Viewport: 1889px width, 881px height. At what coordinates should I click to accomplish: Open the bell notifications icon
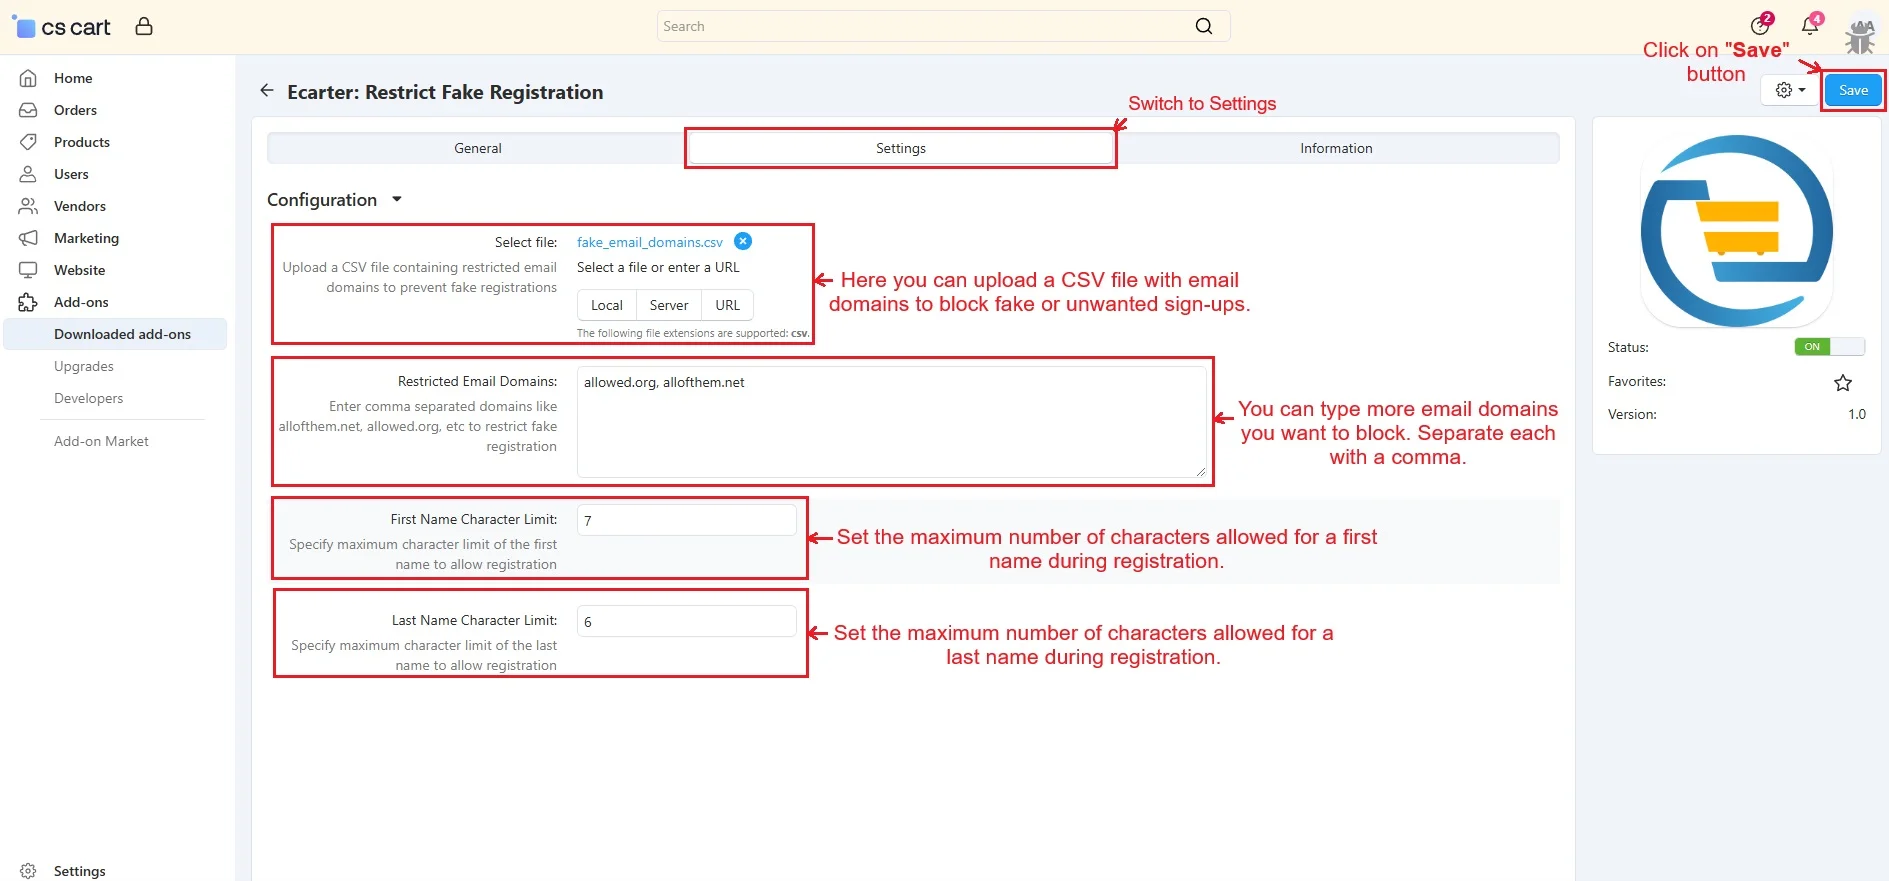1810,26
